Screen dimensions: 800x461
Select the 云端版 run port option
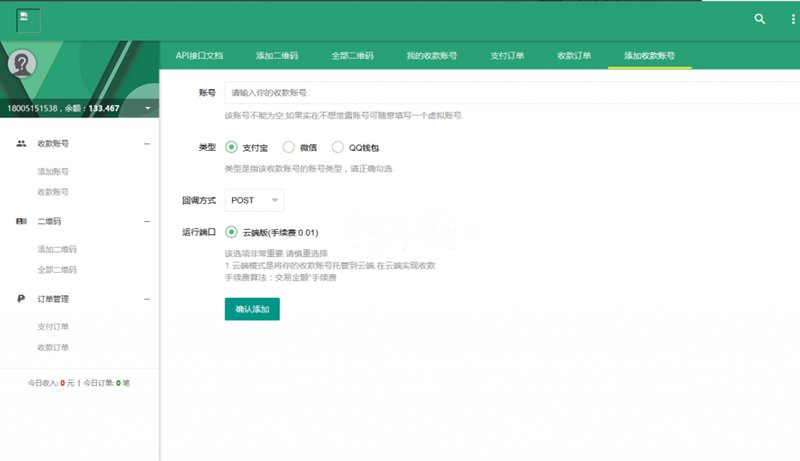232,232
